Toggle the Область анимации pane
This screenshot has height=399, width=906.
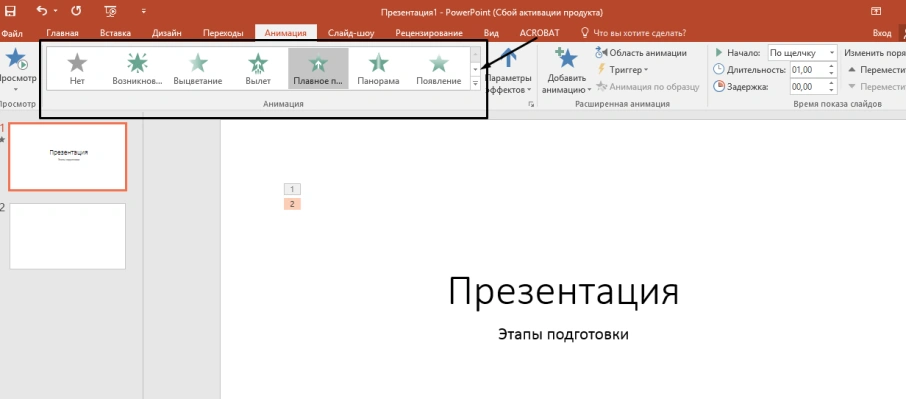click(641, 53)
